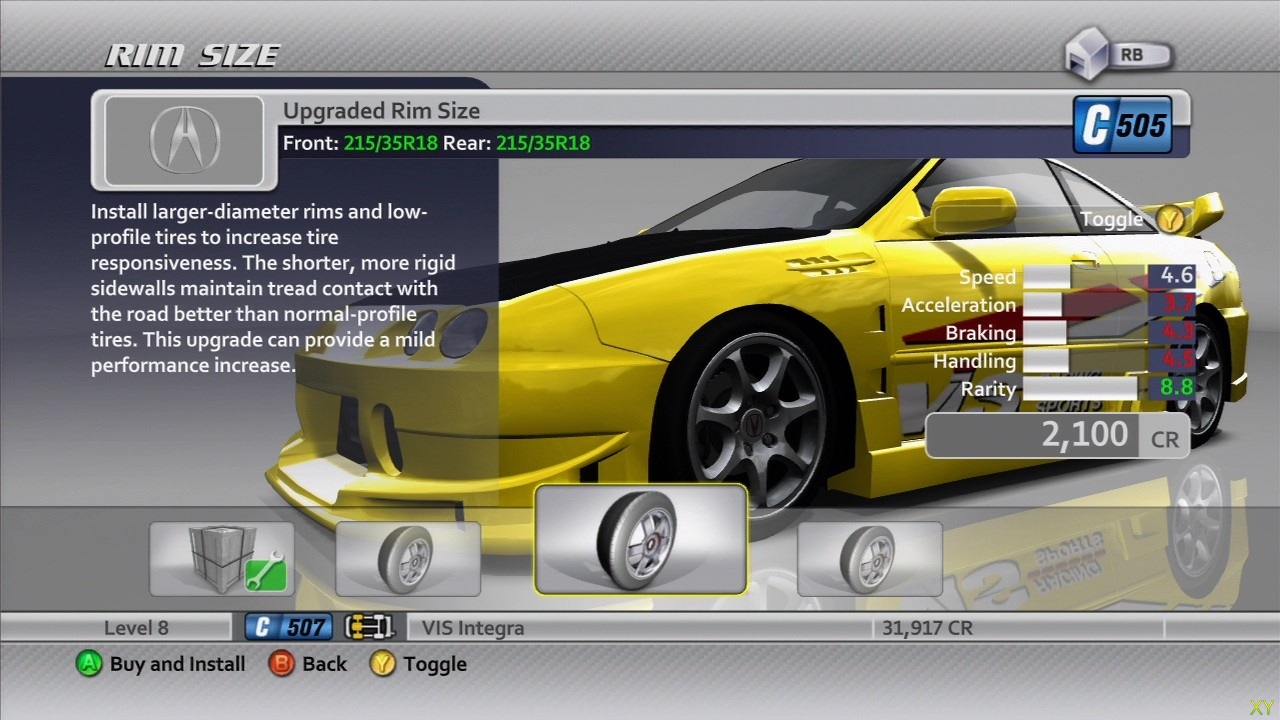Choose the second rim size option
Image resolution: width=1280 pixels, height=720 pixels.
pyautogui.click(x=408, y=558)
